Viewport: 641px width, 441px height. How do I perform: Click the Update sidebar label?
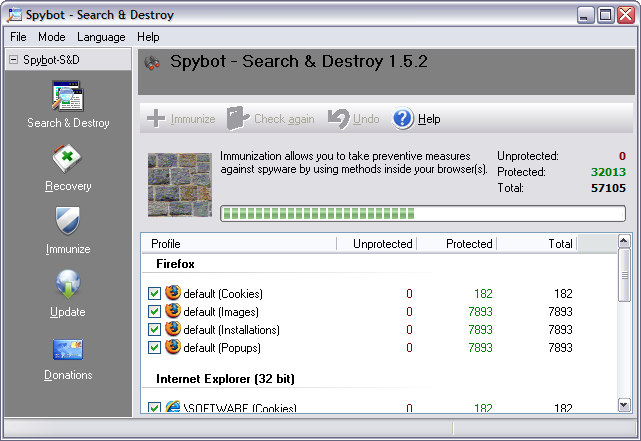pos(67,312)
